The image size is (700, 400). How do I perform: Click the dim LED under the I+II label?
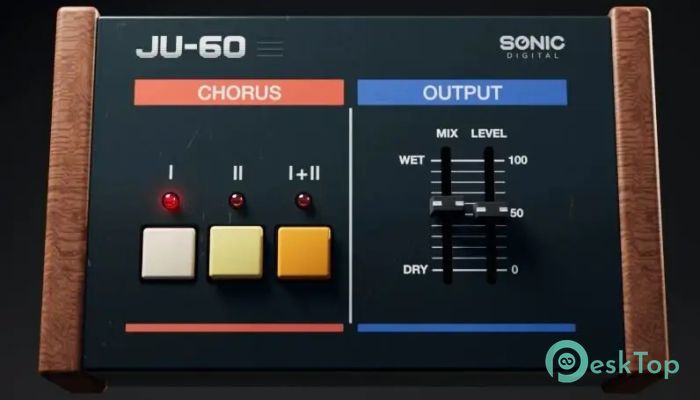pos(304,200)
